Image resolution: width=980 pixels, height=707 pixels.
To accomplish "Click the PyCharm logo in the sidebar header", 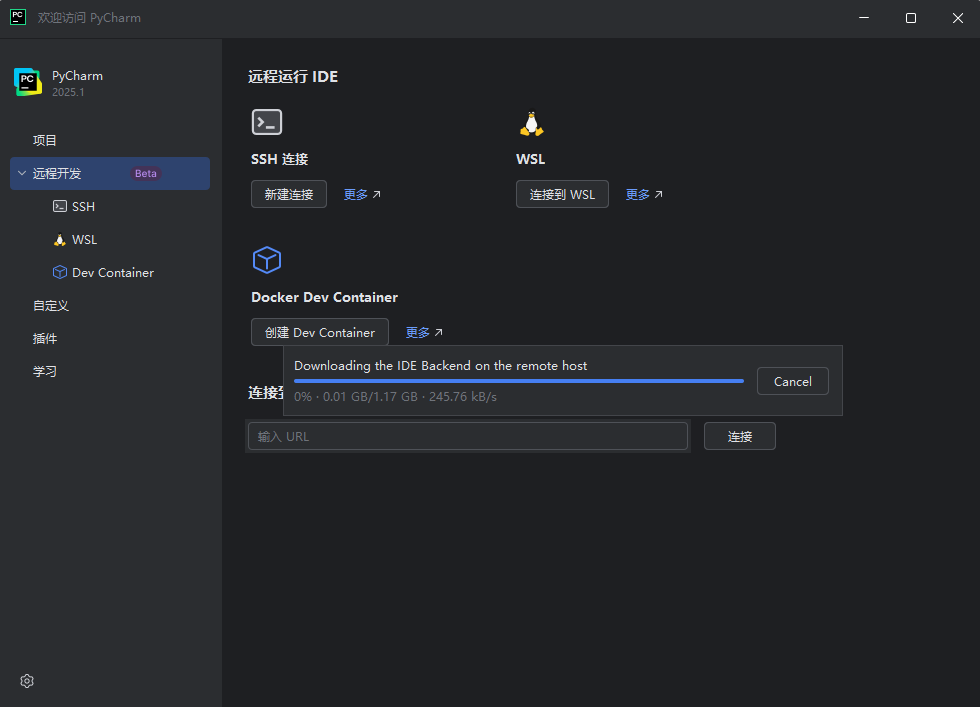I will tap(28, 82).
